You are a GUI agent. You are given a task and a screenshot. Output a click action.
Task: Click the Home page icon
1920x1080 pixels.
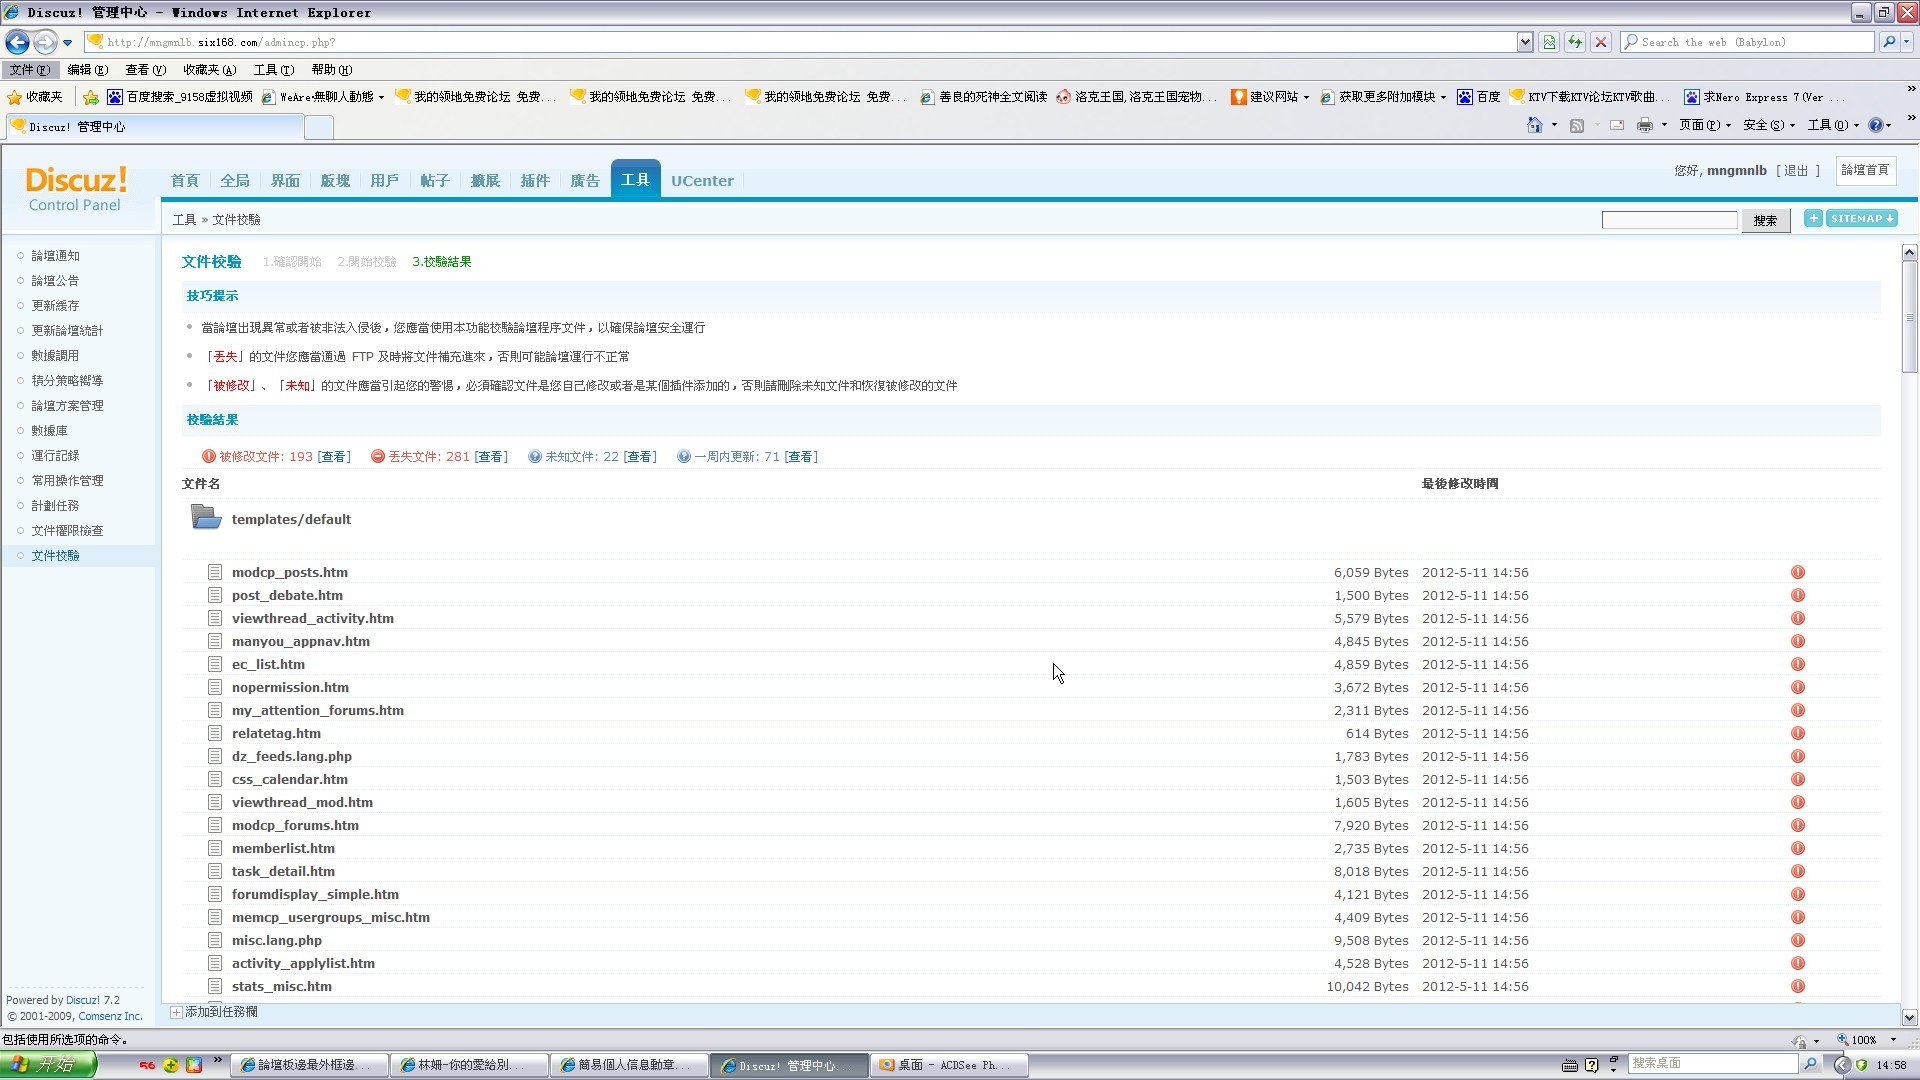pyautogui.click(x=1535, y=125)
